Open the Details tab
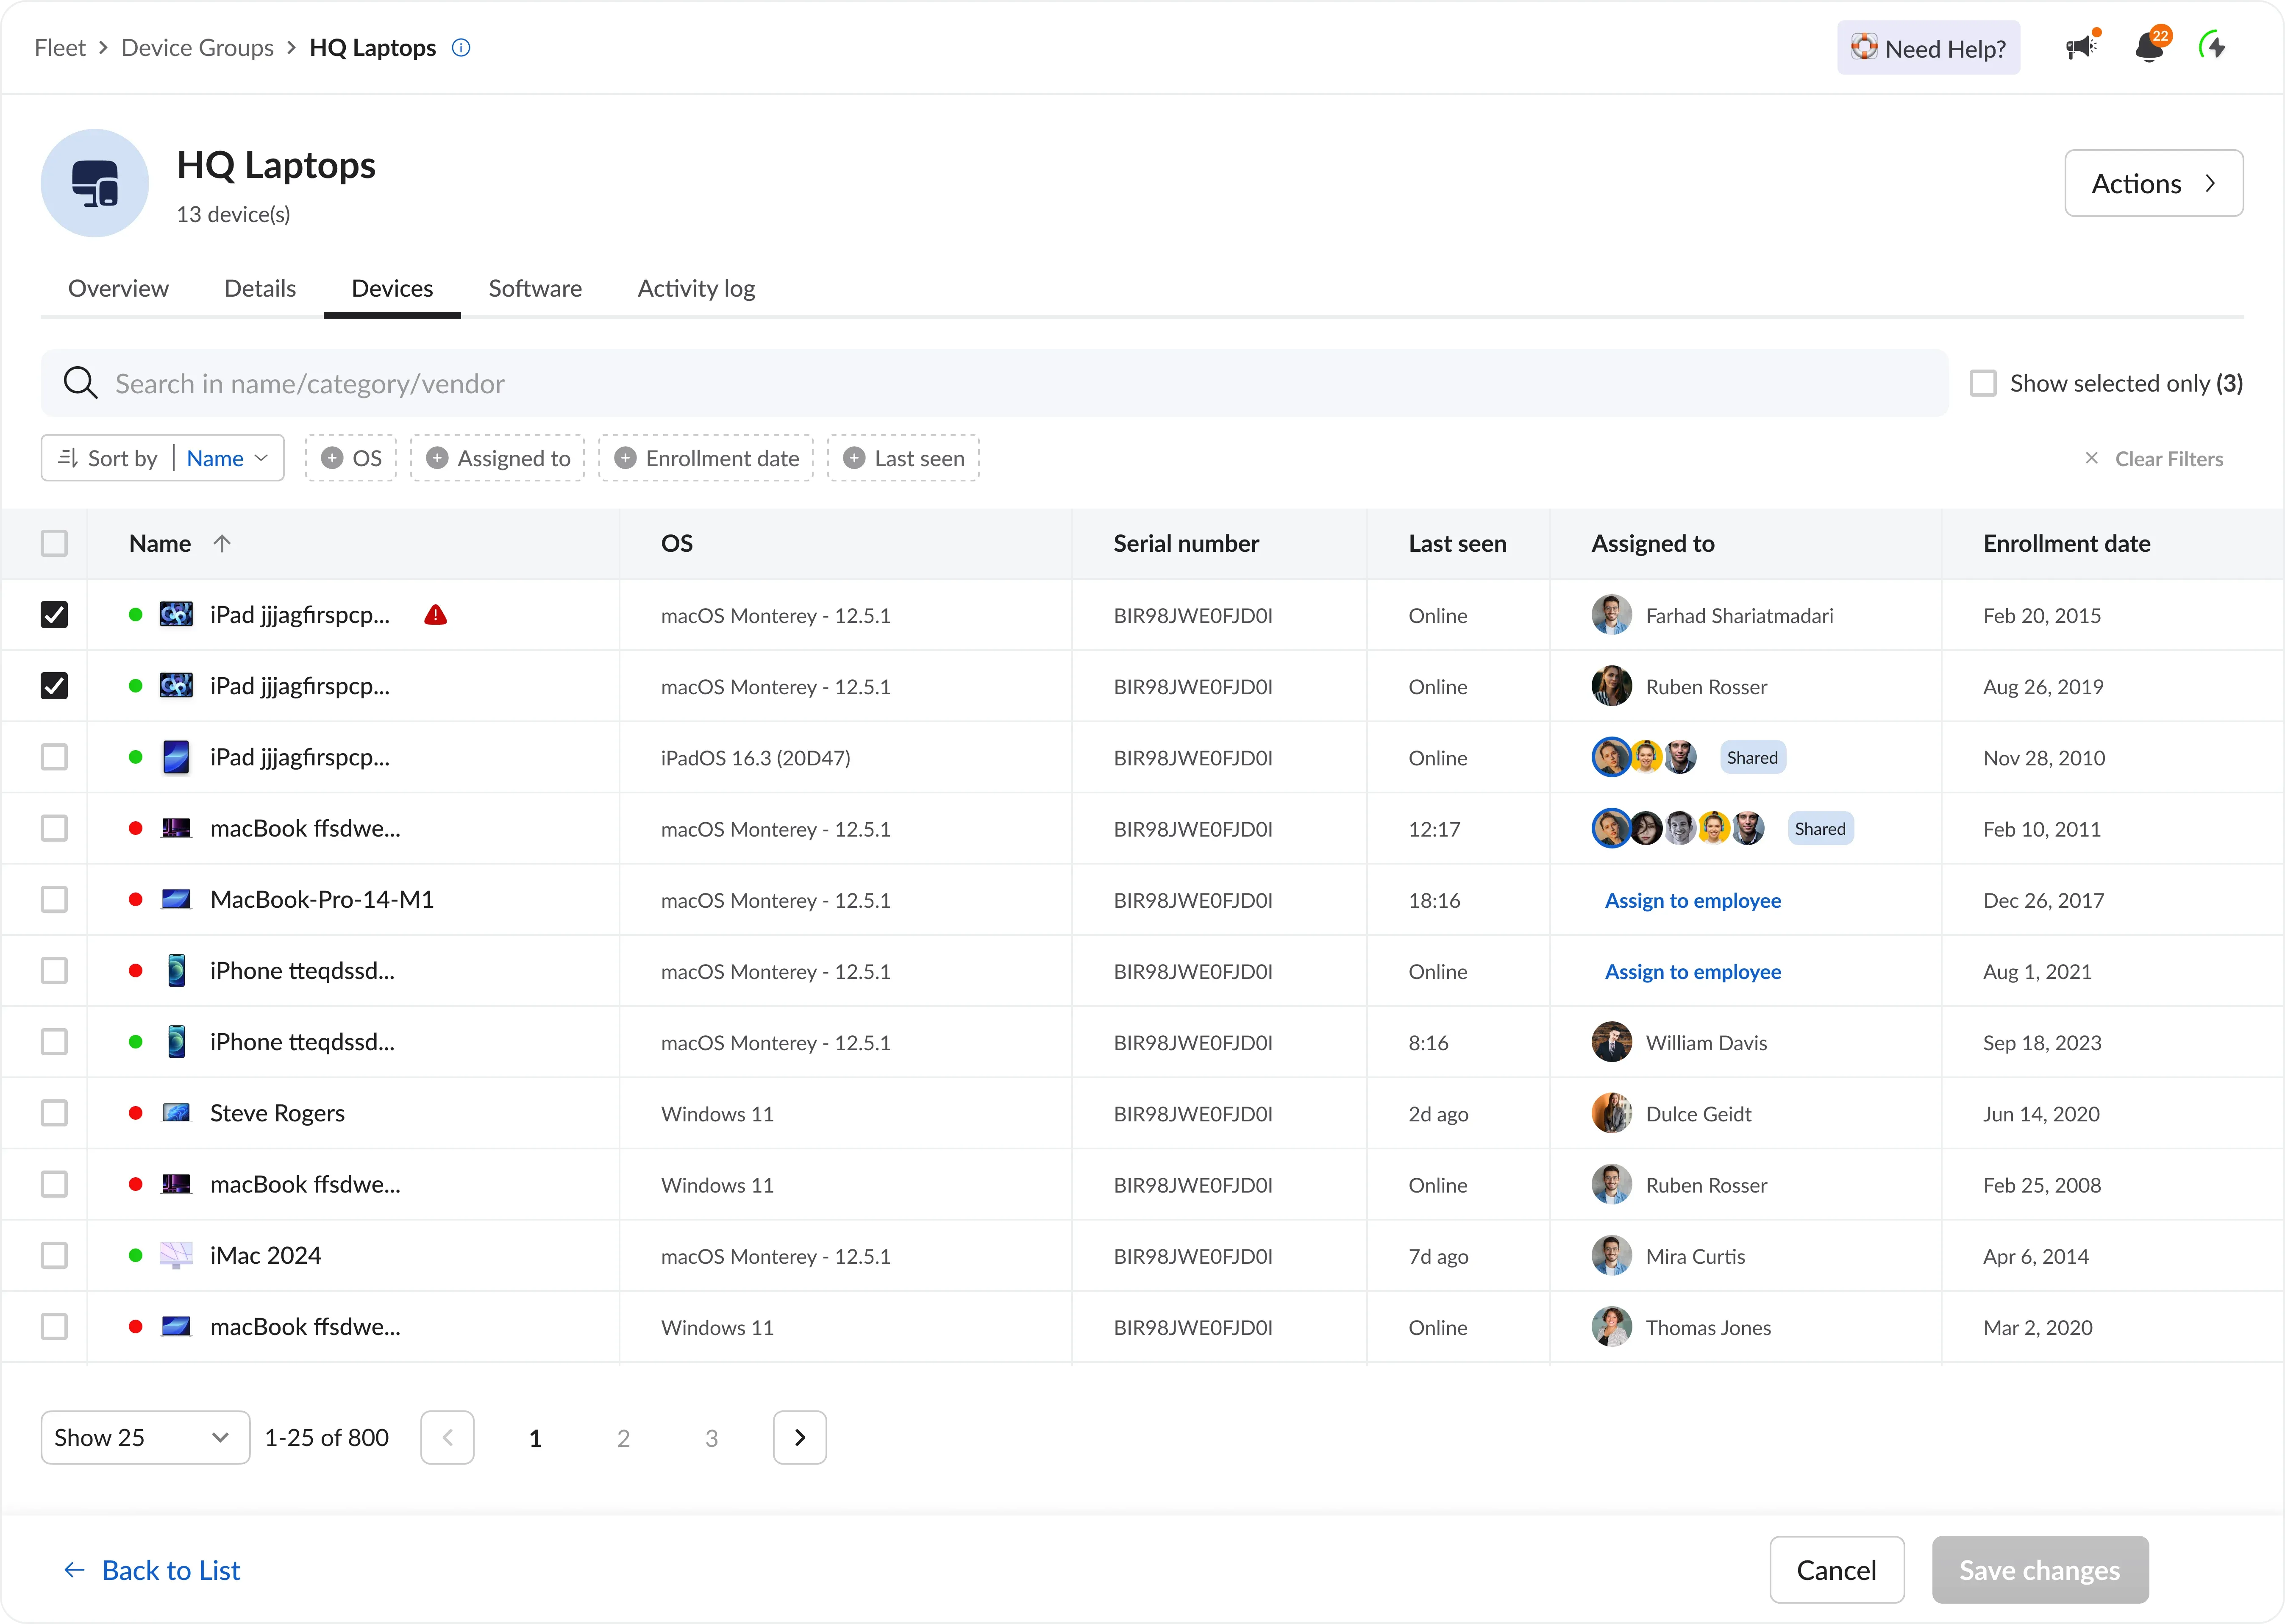 260,289
